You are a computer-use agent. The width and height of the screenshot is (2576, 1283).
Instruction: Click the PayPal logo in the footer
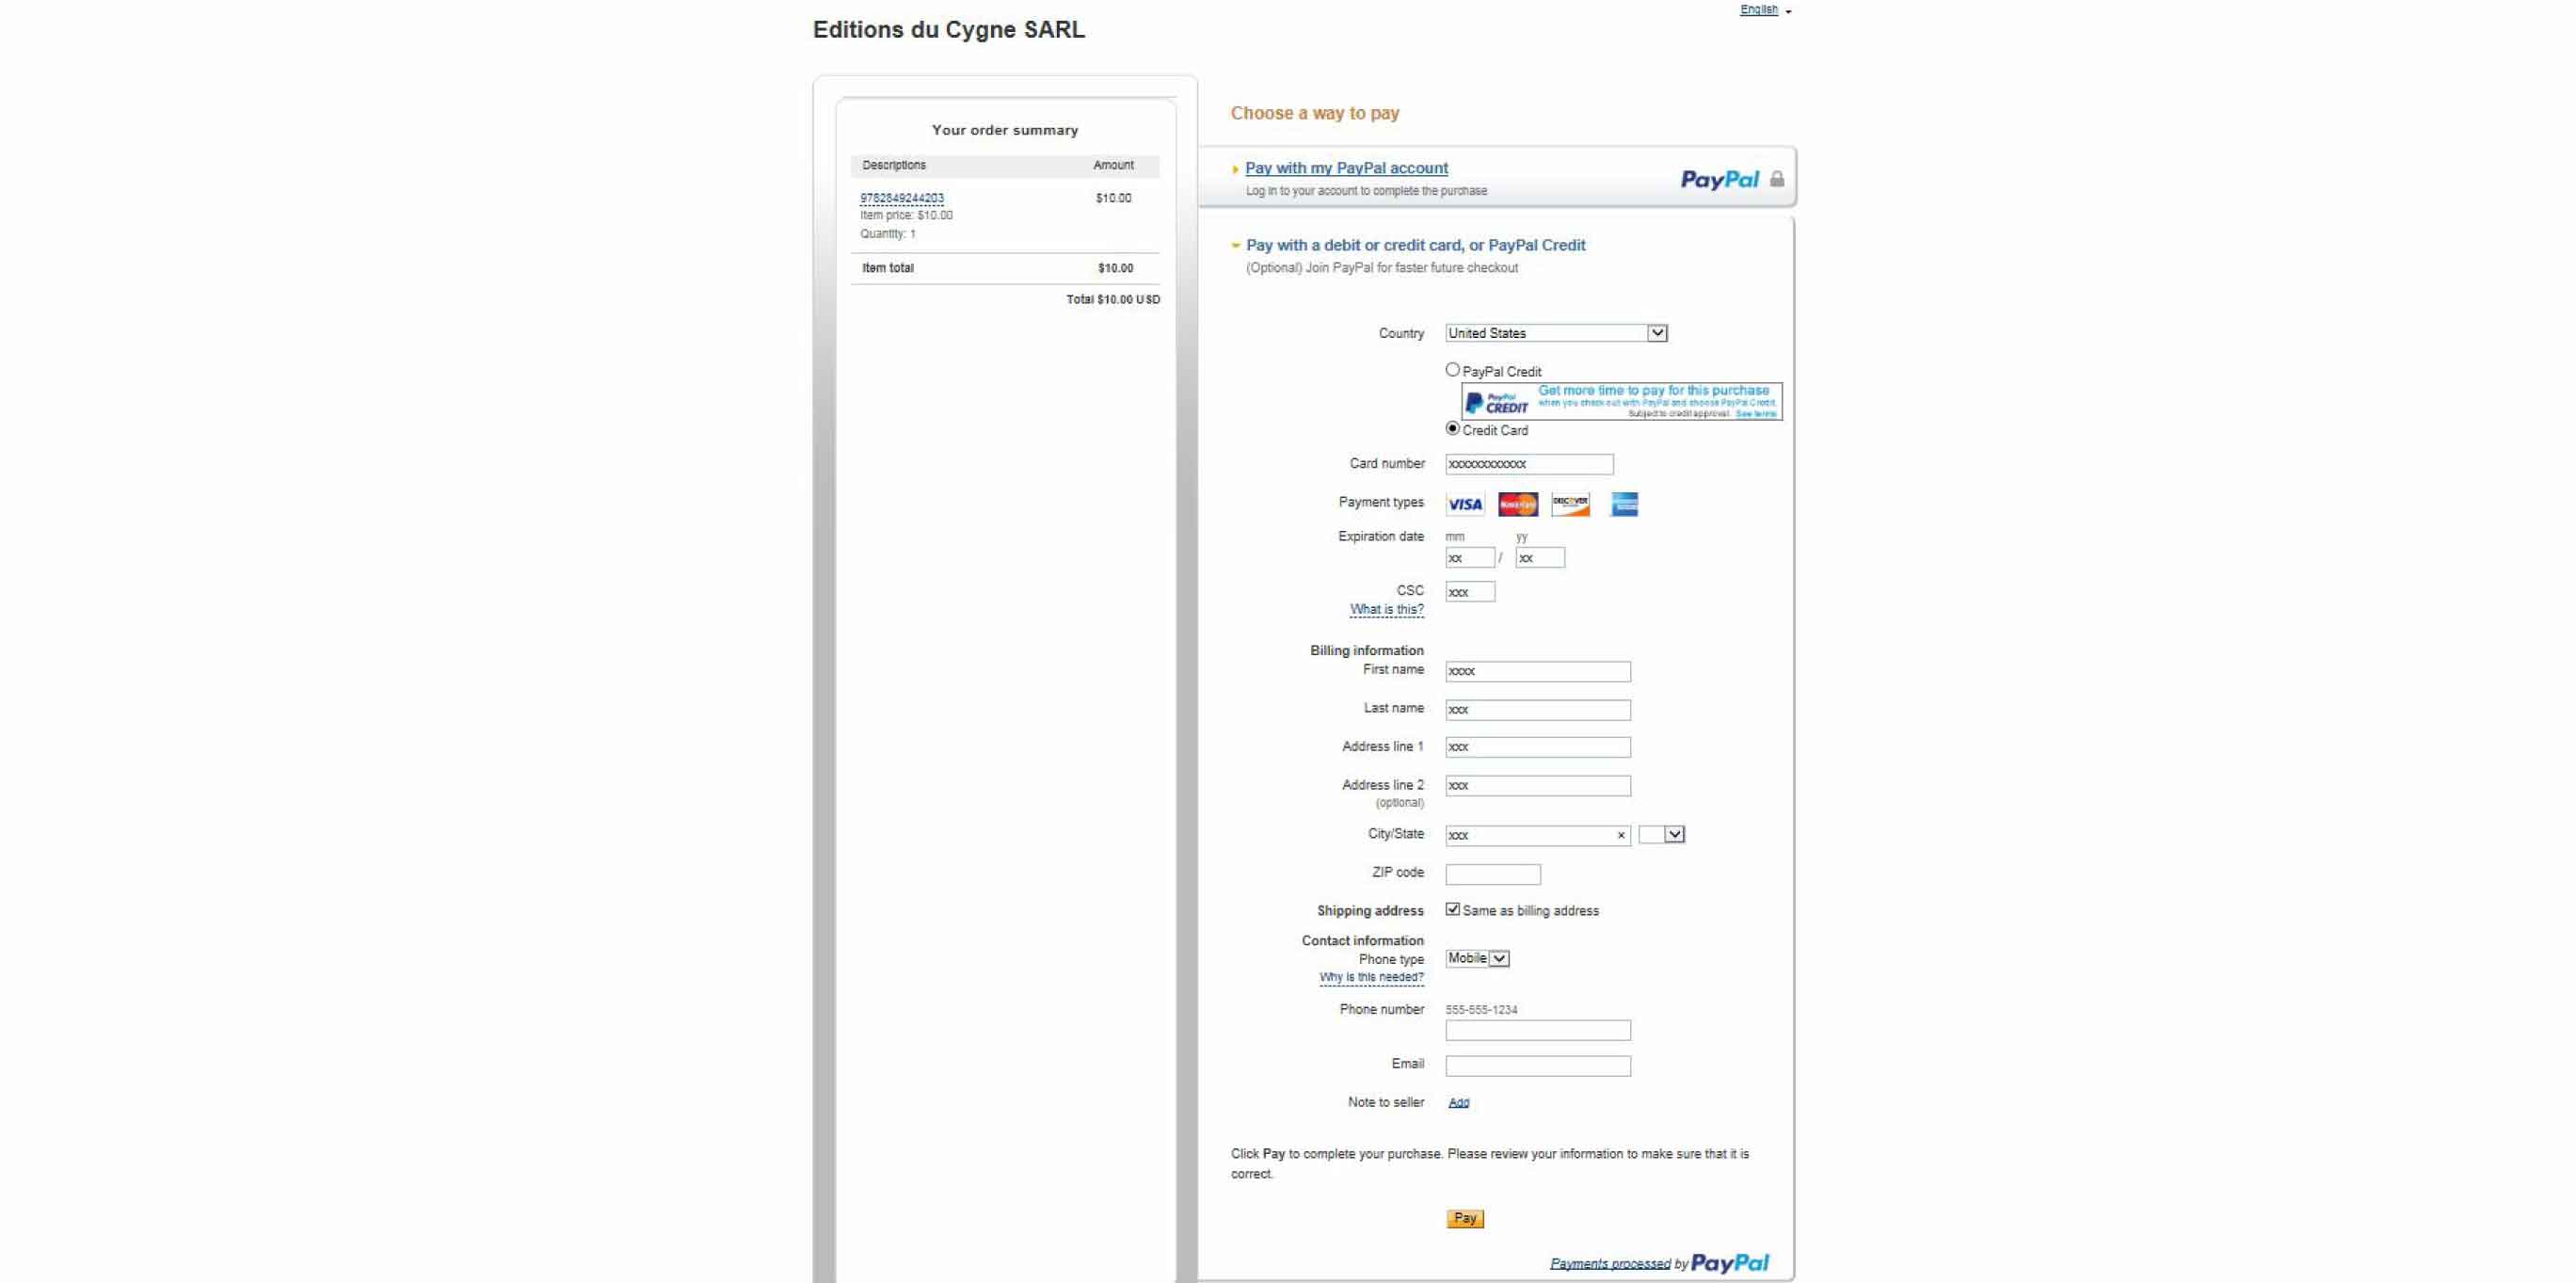pos(1730,1264)
